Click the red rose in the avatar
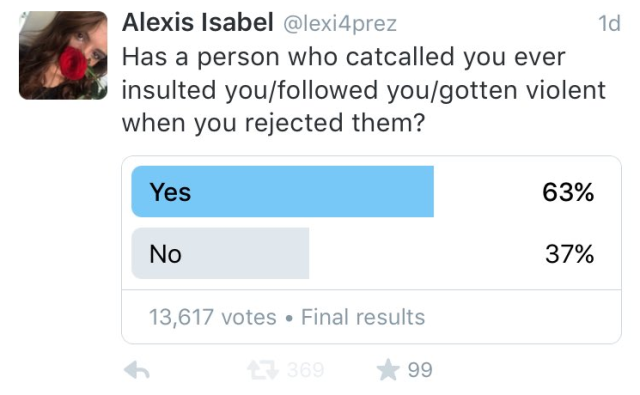The image size is (640, 395). [x=73, y=62]
